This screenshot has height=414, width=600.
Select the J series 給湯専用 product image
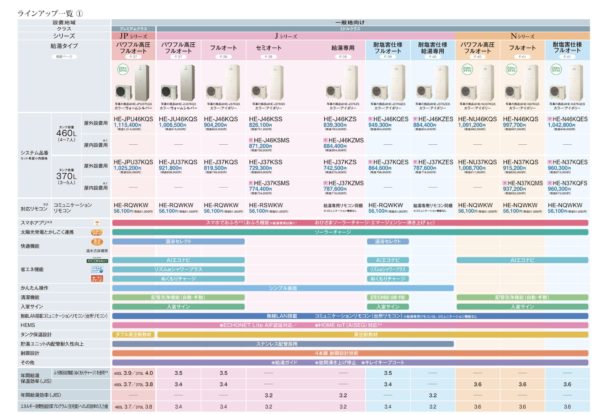[x=342, y=83]
